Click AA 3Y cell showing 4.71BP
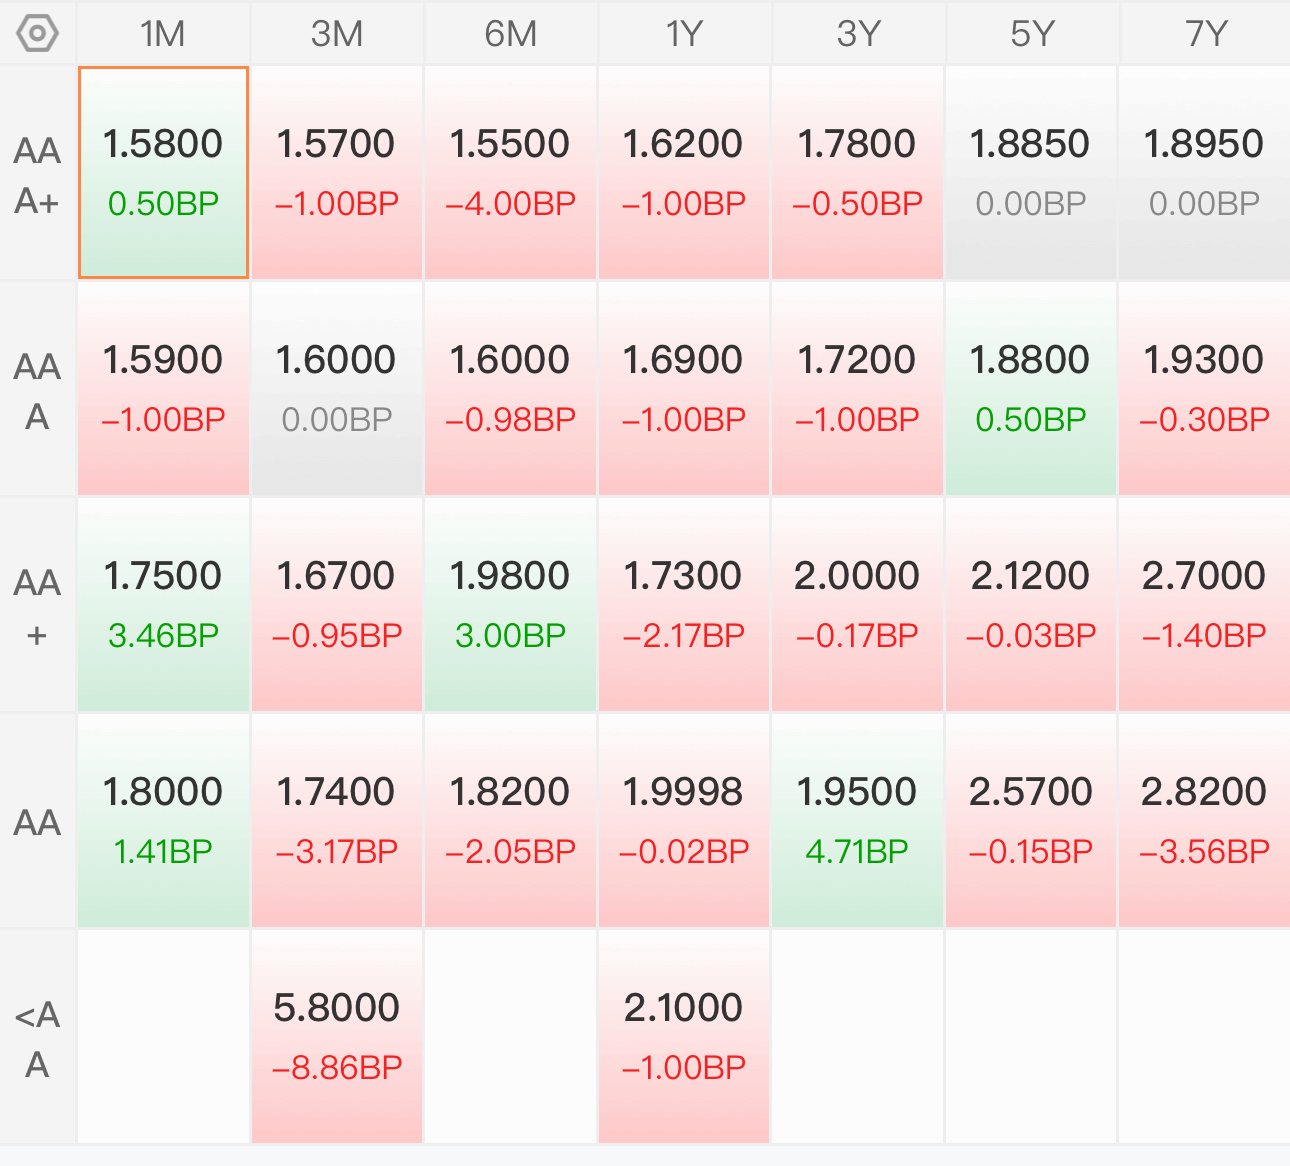Image resolution: width=1290 pixels, height=1166 pixels. (x=858, y=821)
